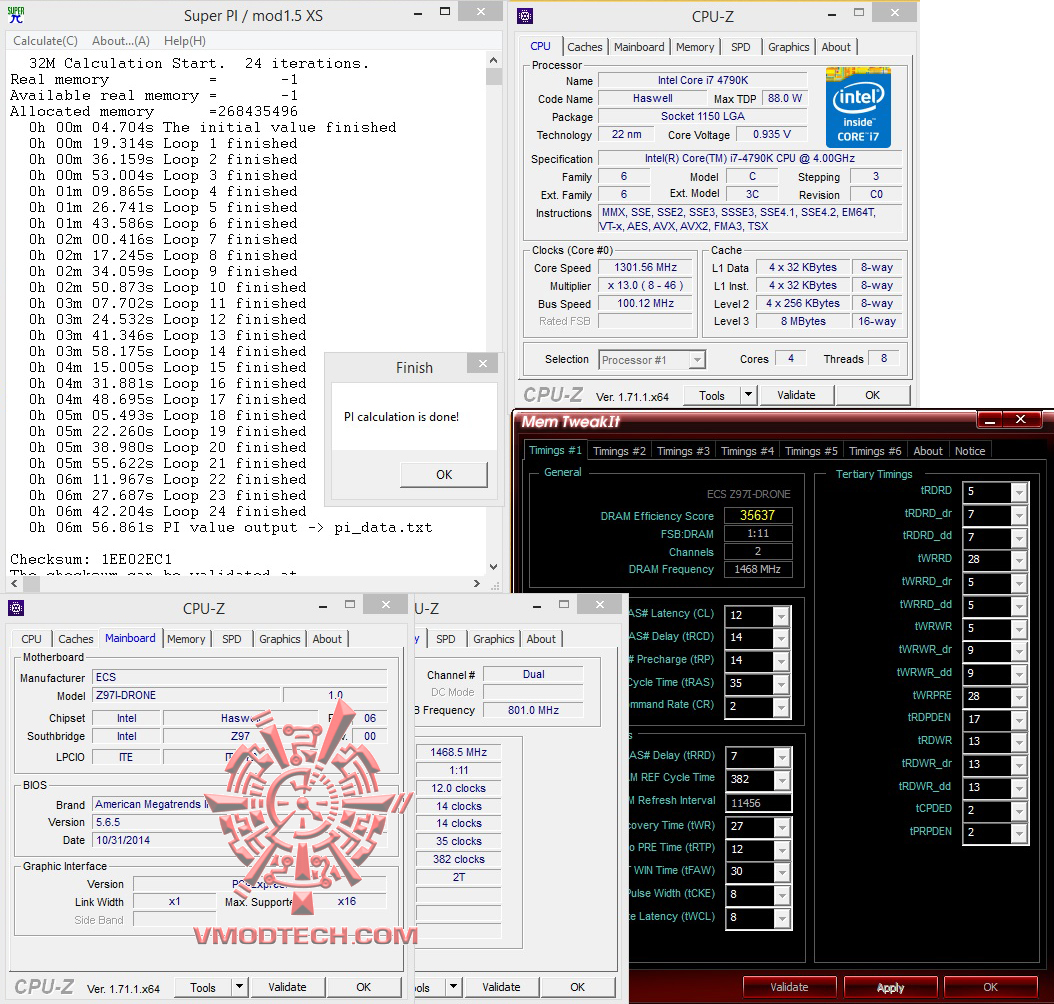Image resolution: width=1054 pixels, height=1004 pixels.
Task: Open the tWRRD value 28 dropdown
Action: point(1019,559)
